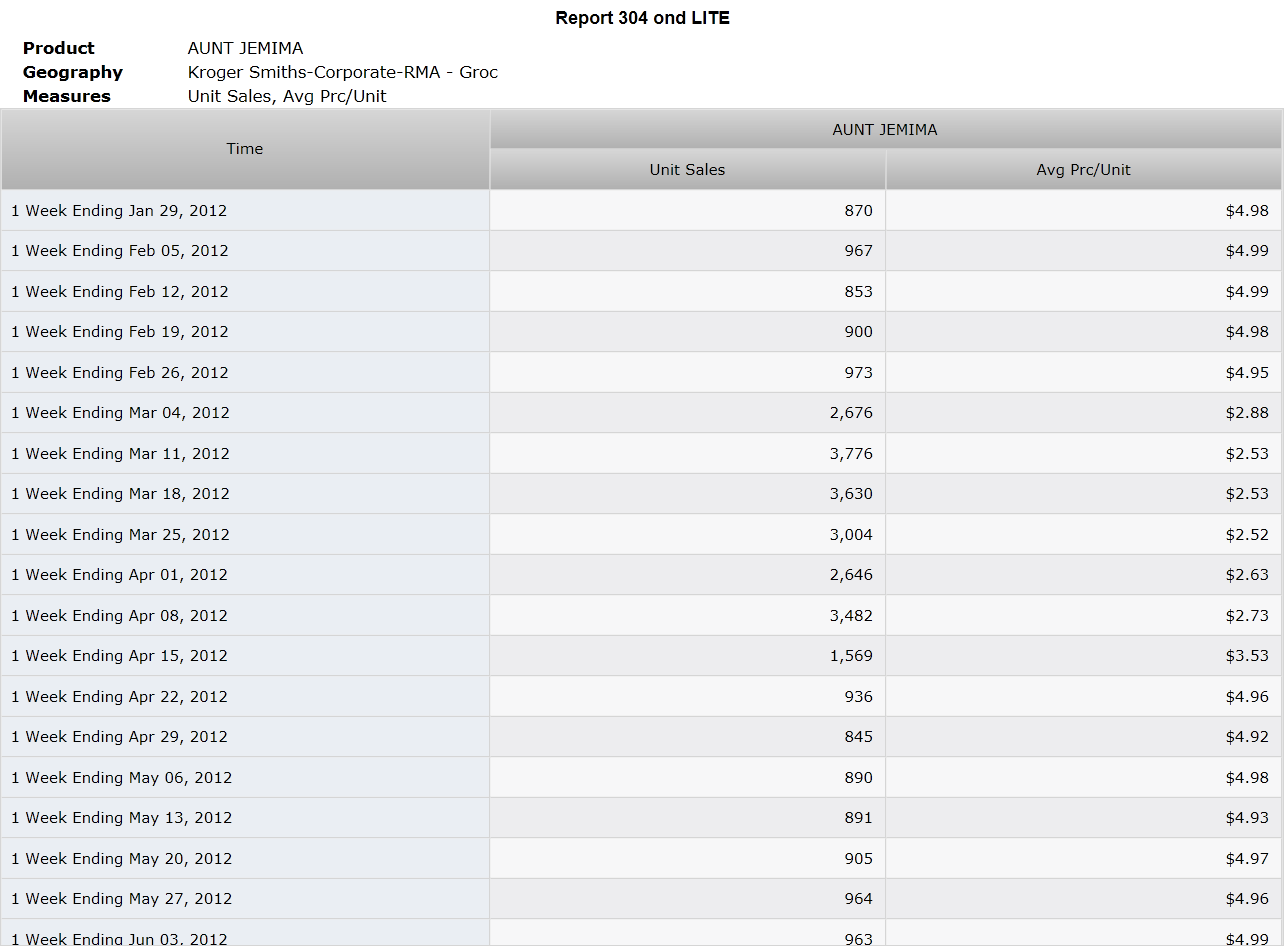The width and height of the screenshot is (1284, 946).
Task: Click the unit sales value 967
Action: 858,251
